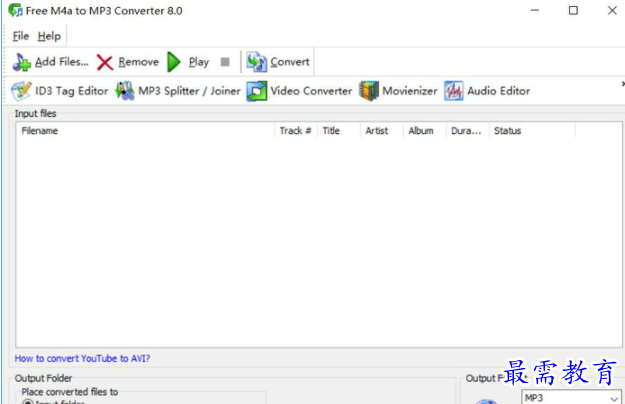Screen dimensions: 625x404
Task: Open the Help menu
Action: coord(49,36)
